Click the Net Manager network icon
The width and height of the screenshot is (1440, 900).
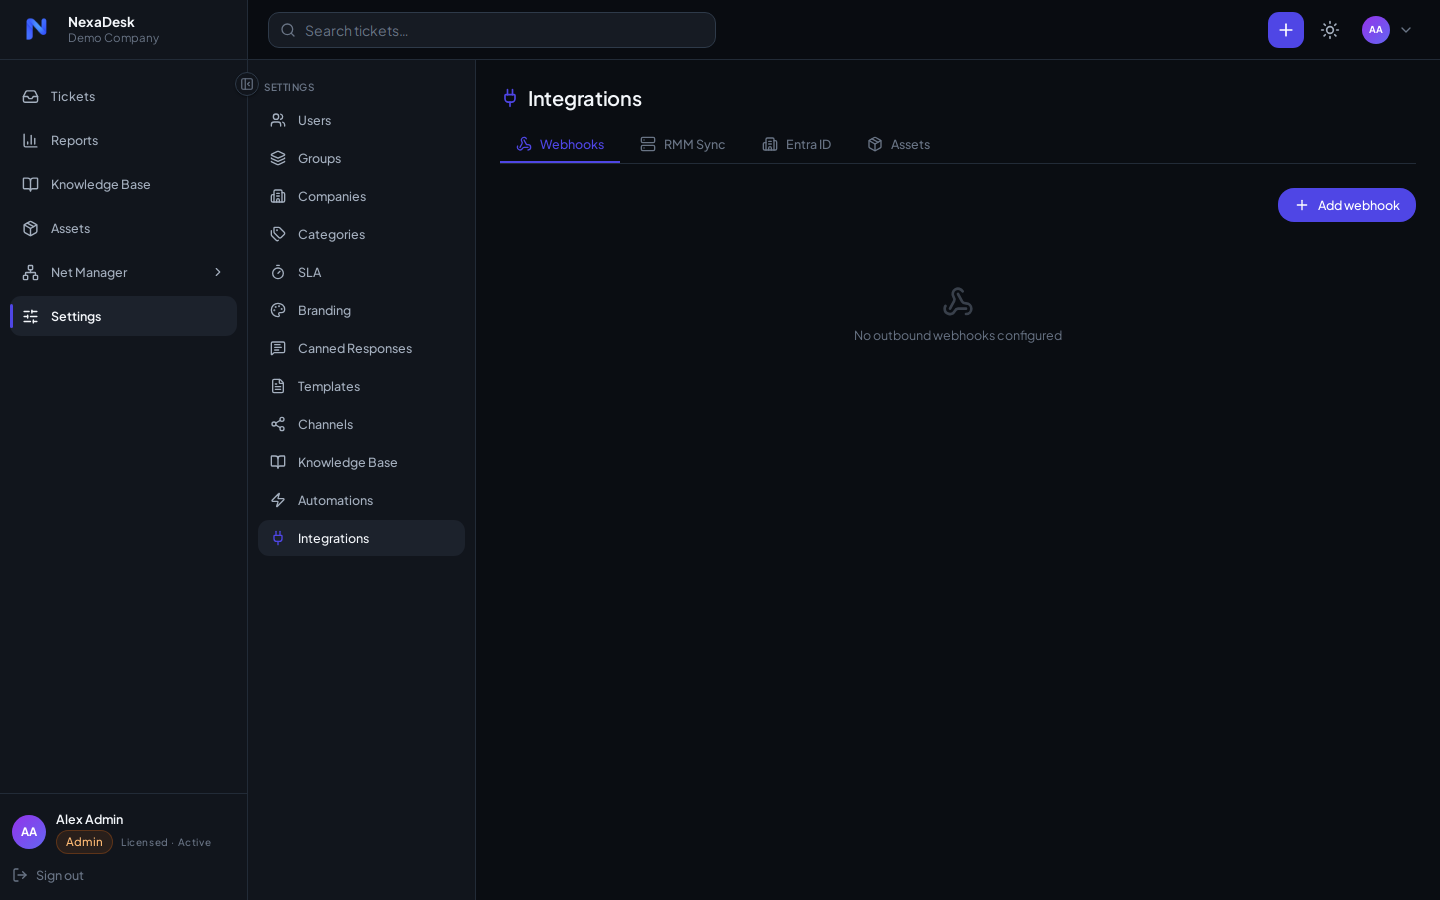(x=31, y=272)
